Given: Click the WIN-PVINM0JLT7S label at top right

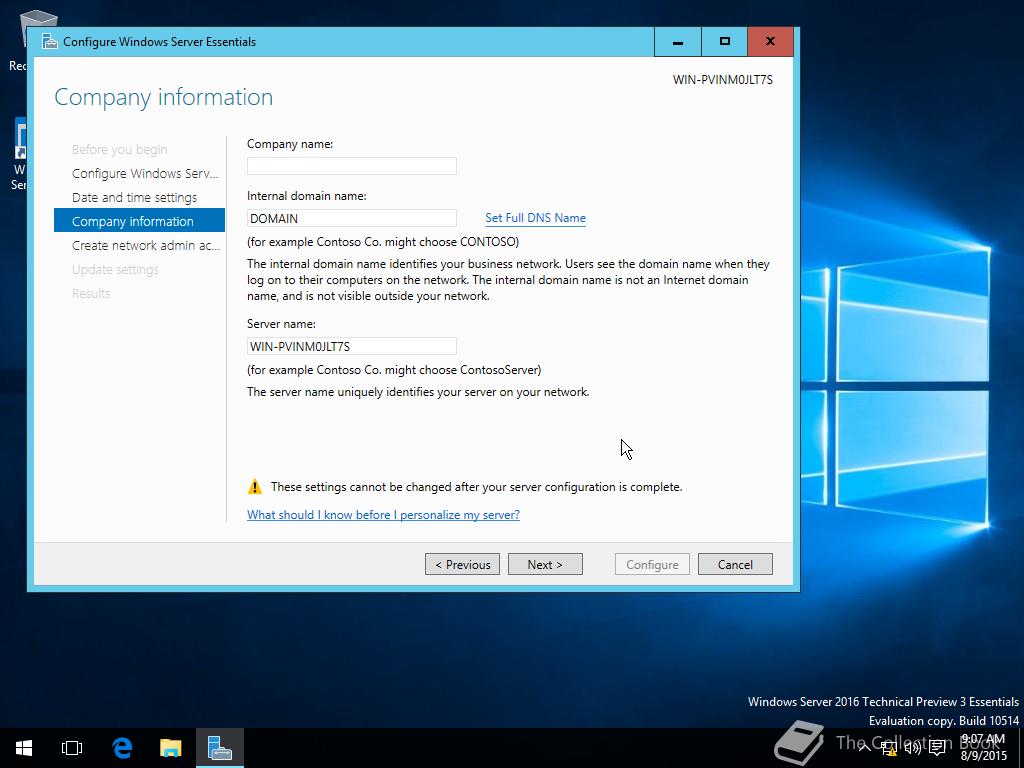Looking at the screenshot, I should 723,80.
